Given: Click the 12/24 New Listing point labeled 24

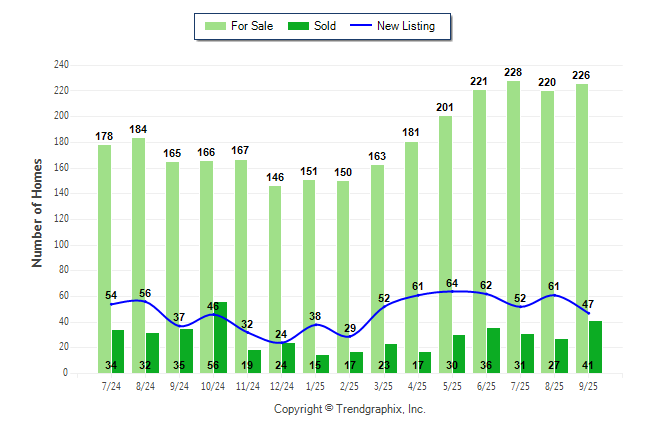Looking at the screenshot, I should (282, 342).
